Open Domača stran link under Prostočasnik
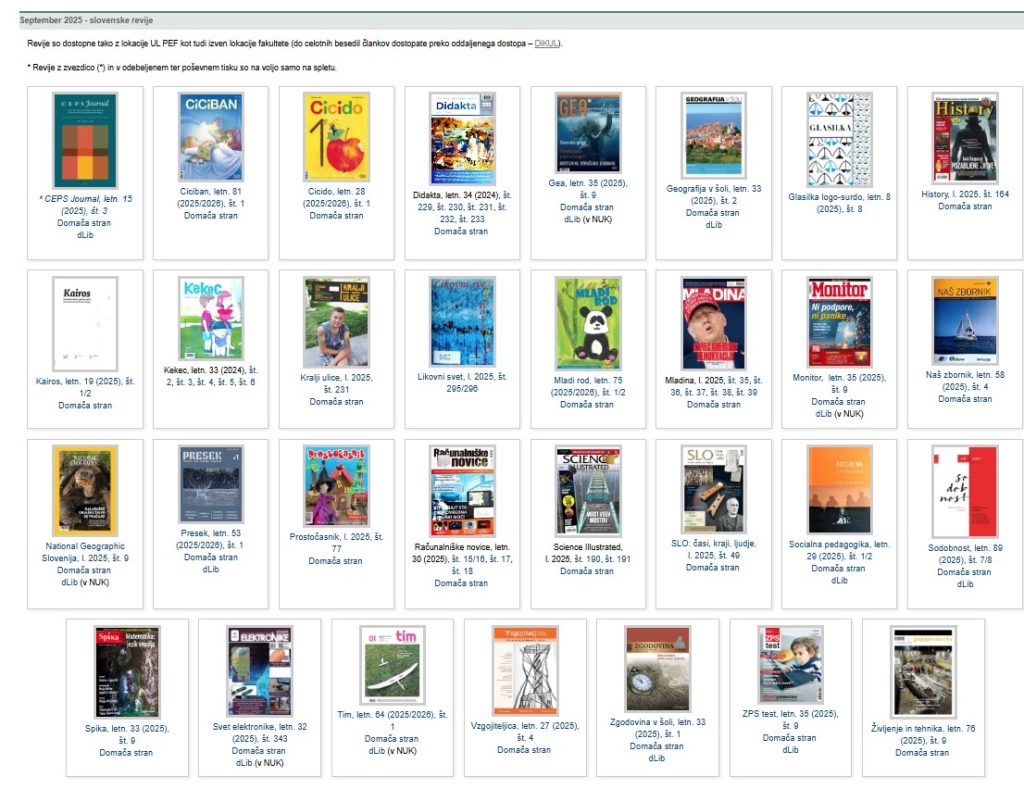Viewport: 1024px width, 789px height. pyautogui.click(x=335, y=561)
